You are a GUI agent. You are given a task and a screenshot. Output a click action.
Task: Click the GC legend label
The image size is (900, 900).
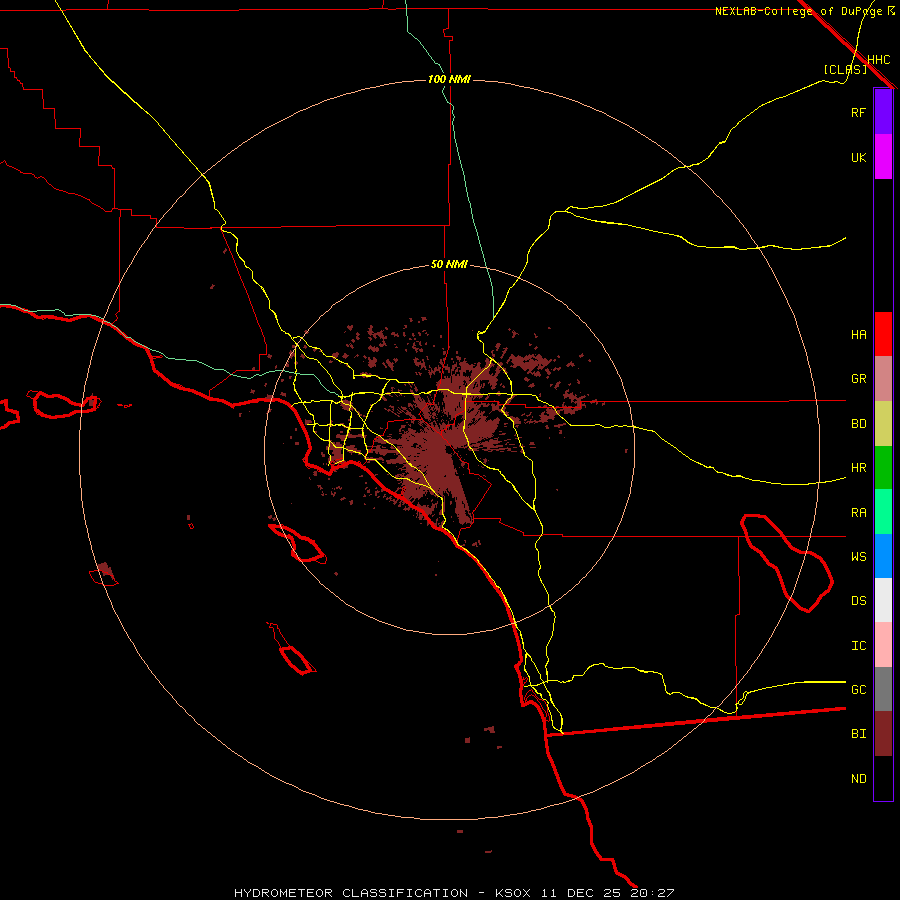pyautogui.click(x=858, y=690)
